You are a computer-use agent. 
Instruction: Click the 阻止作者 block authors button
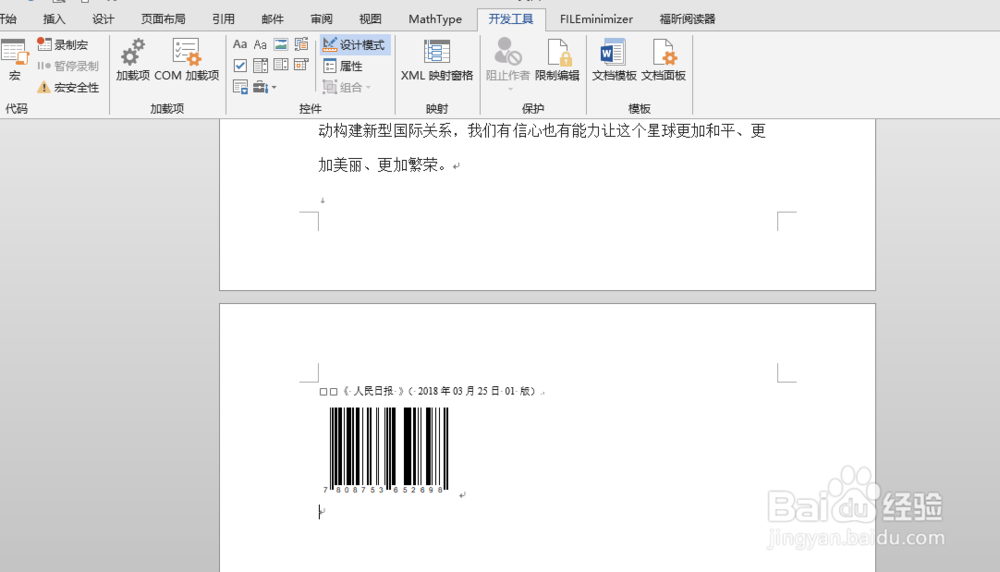(x=508, y=62)
